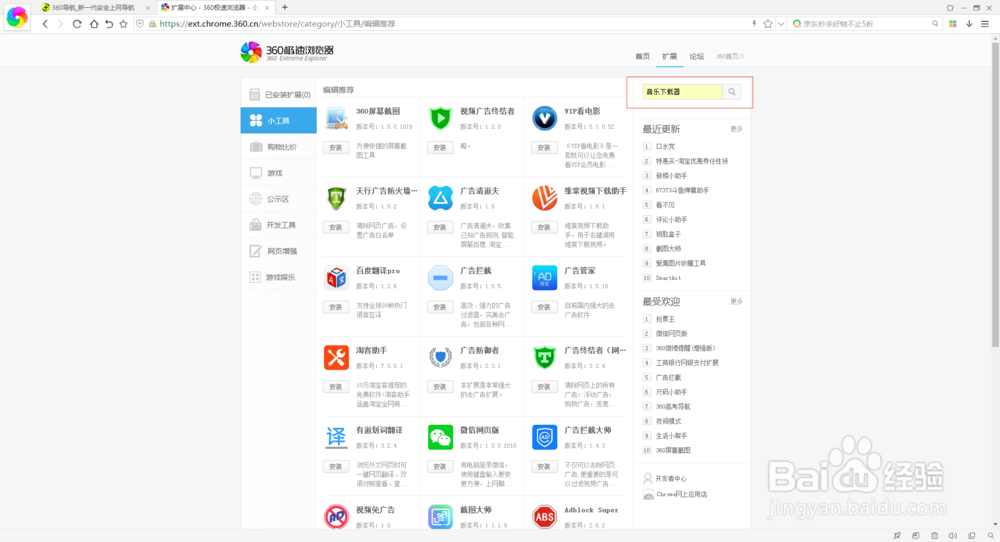Install the 淘客助手 extension
1000x542 pixels.
[335, 386]
